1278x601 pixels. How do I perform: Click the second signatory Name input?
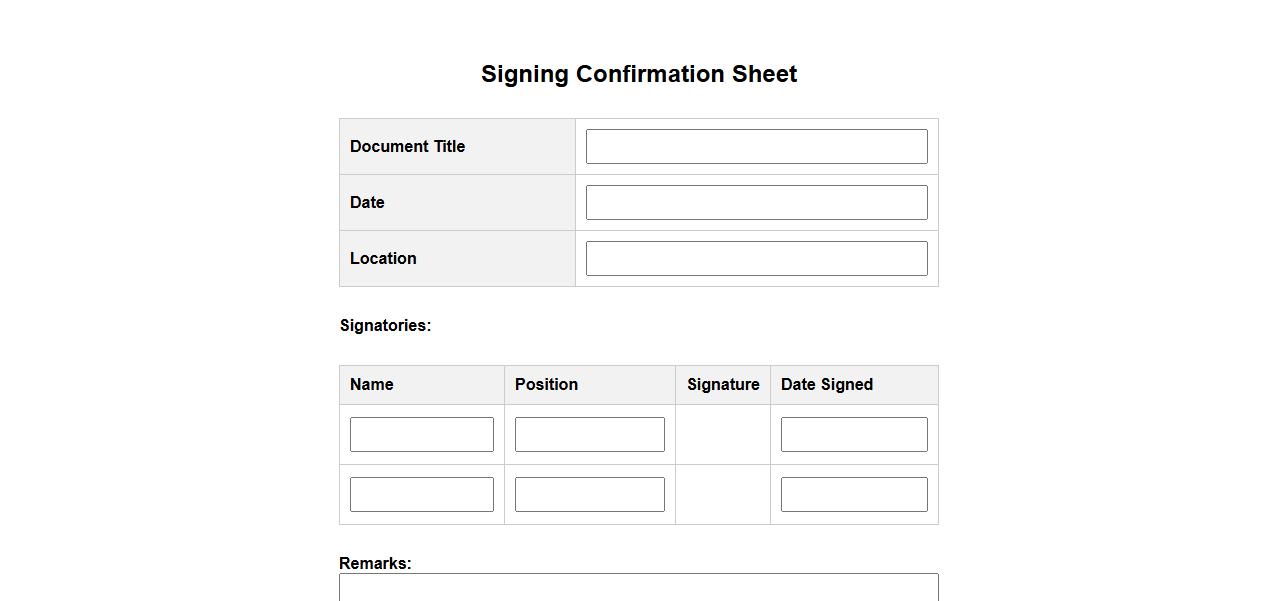pos(421,495)
